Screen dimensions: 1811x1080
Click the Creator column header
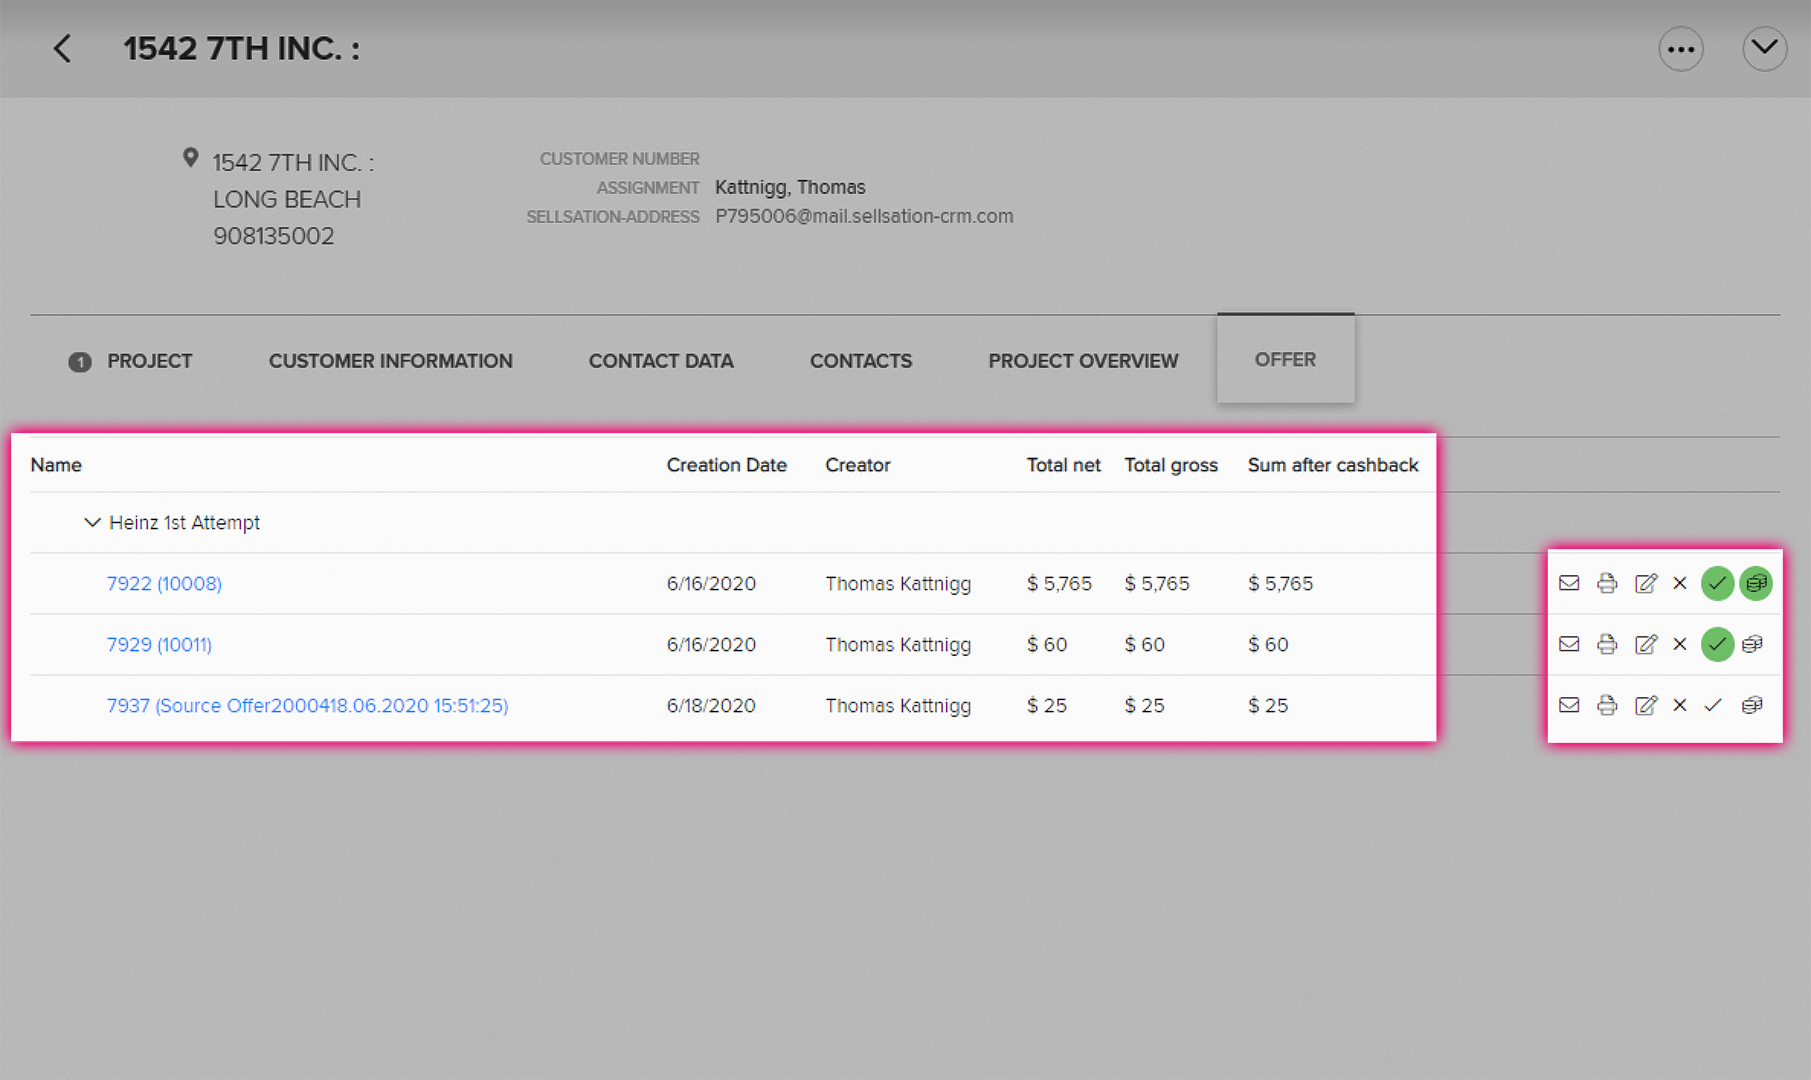pos(858,465)
